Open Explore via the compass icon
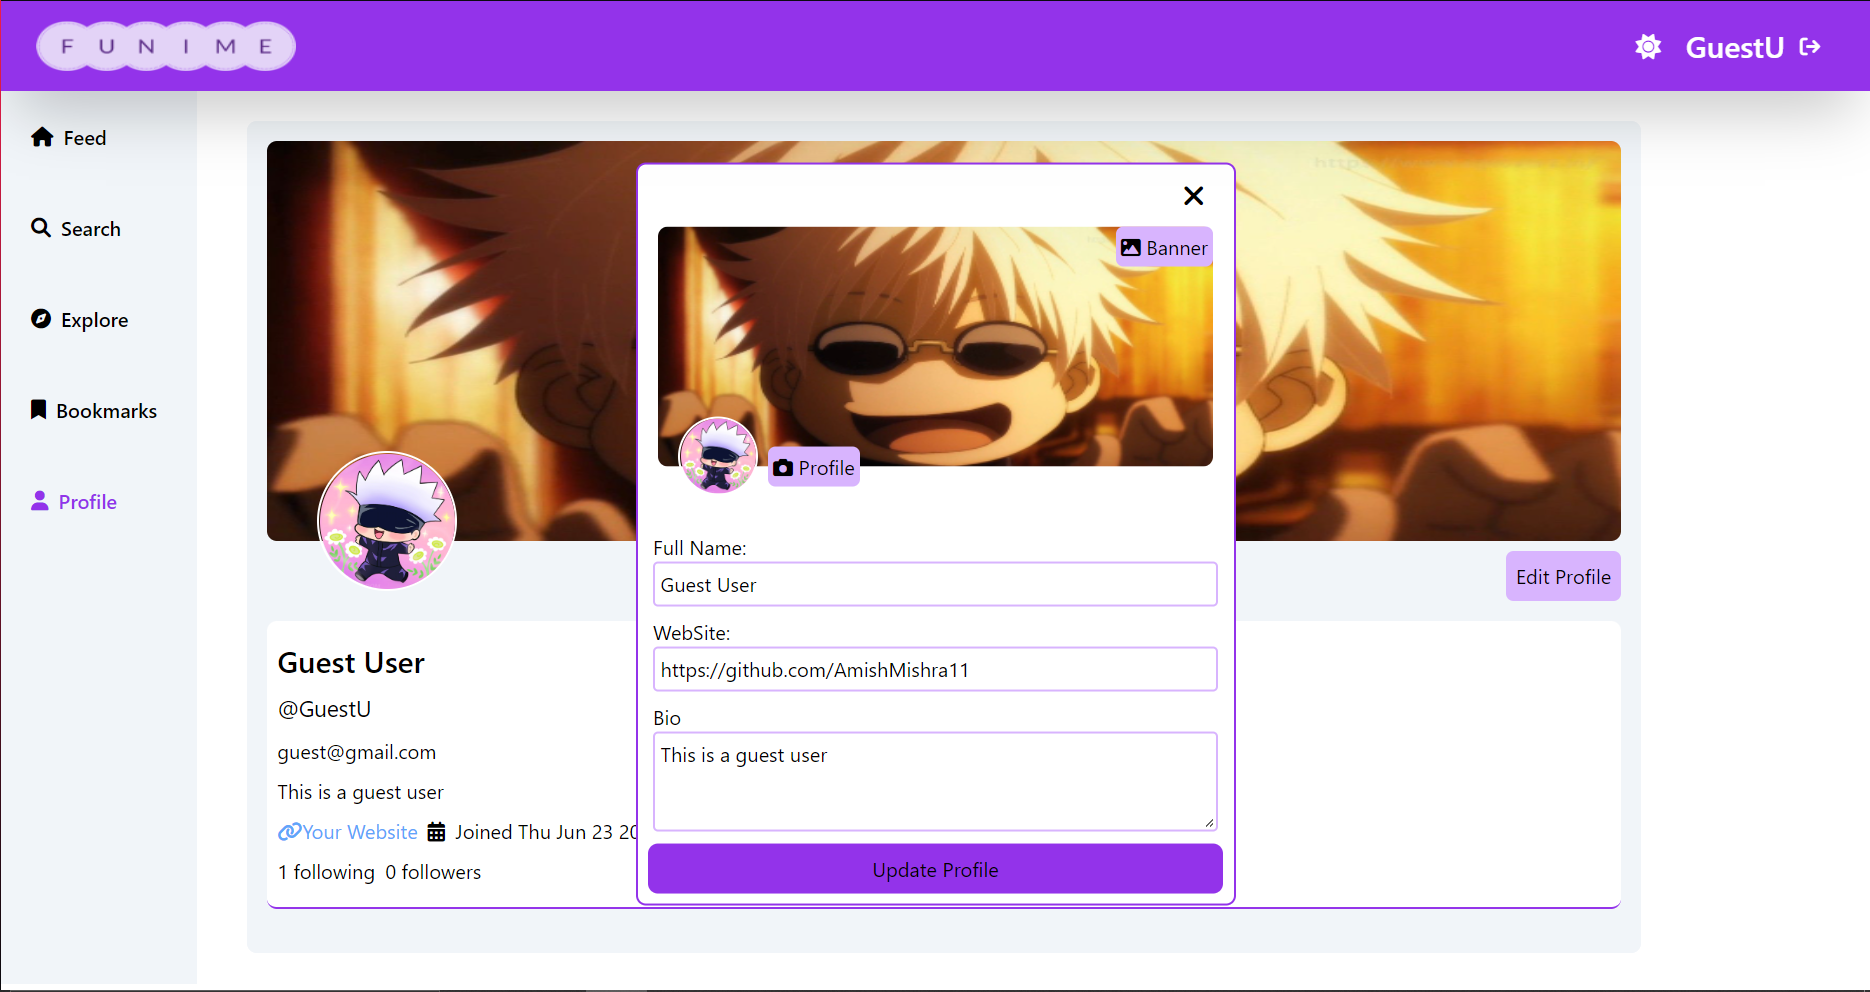1870x992 pixels. point(41,319)
